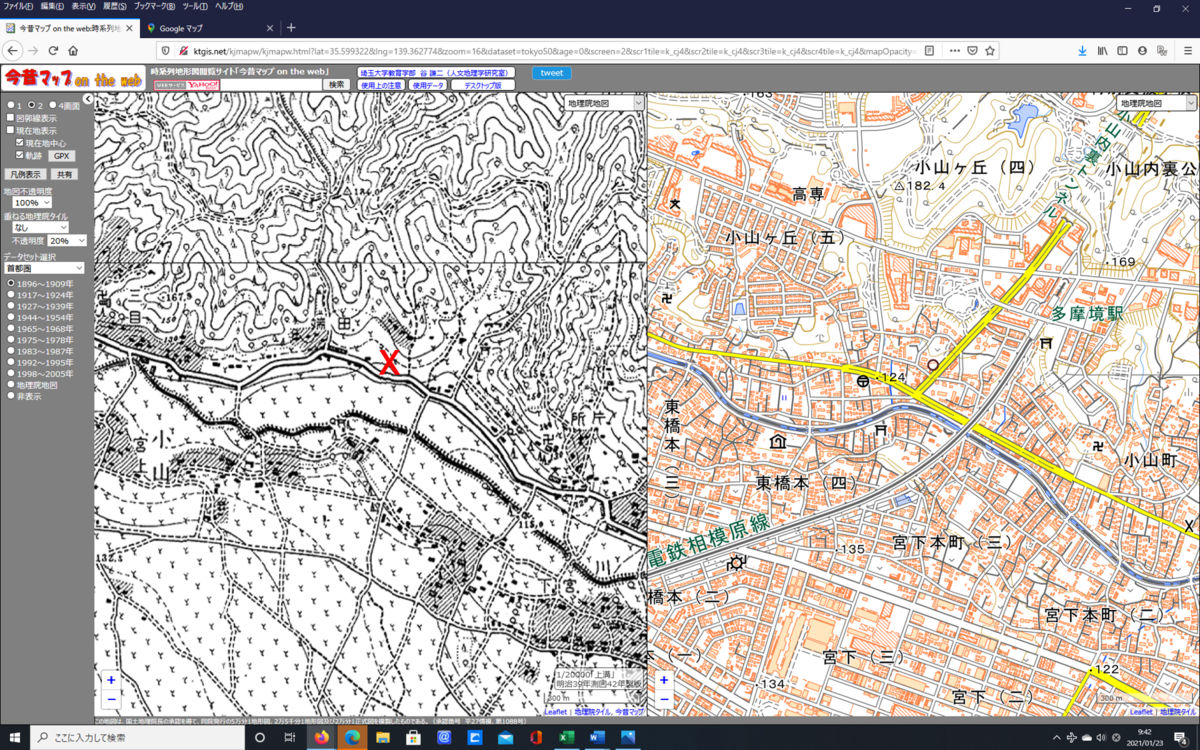Open Microsoft Store from the taskbar
Viewport: 1200px width, 750px height.
tap(413, 737)
